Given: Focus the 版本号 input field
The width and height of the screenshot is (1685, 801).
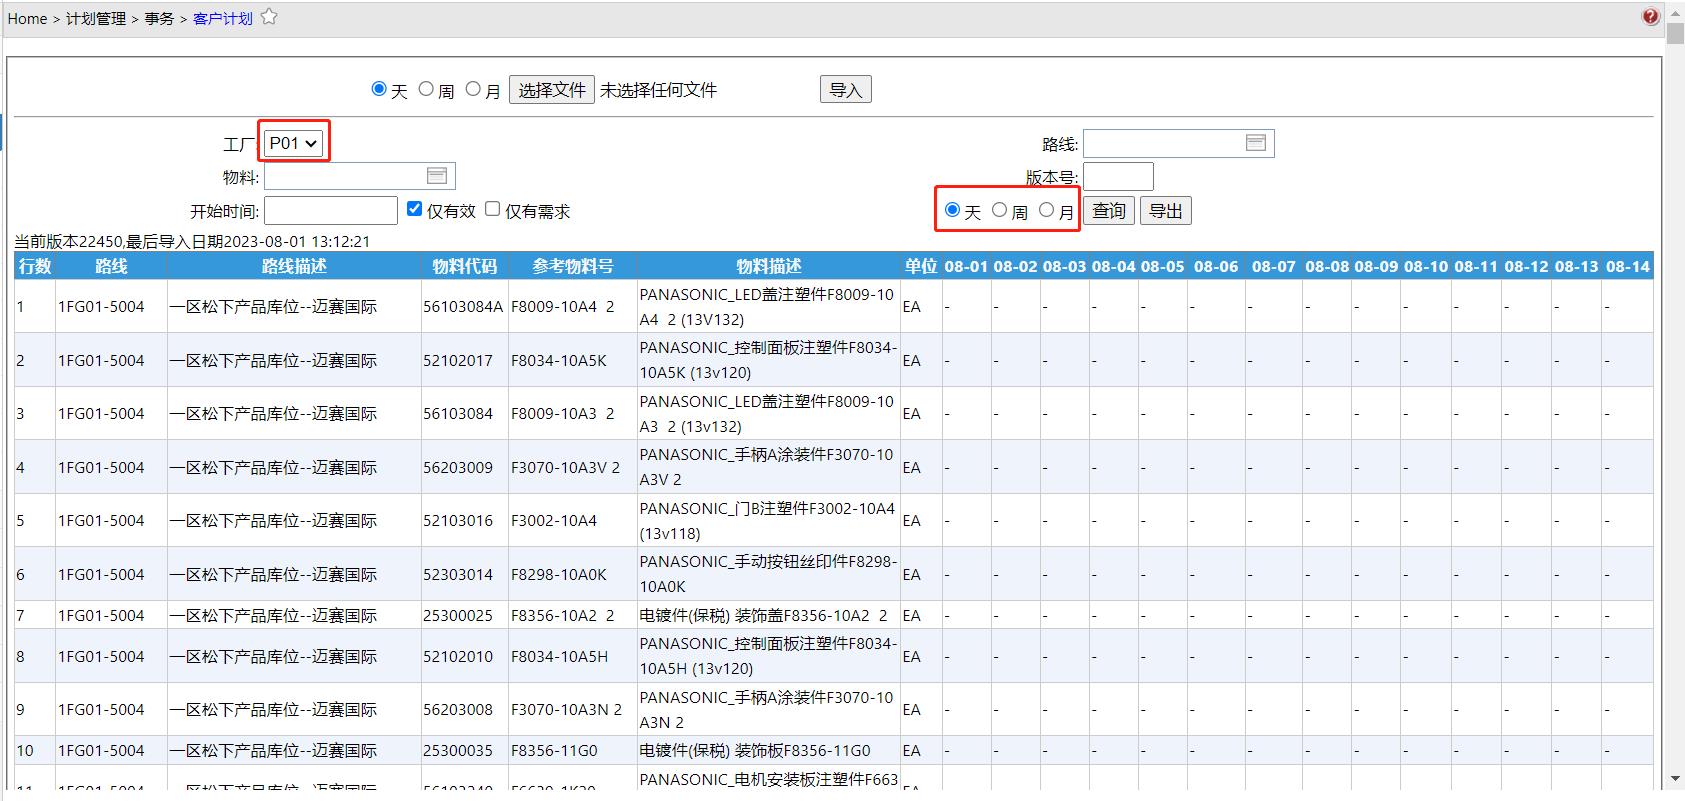Looking at the screenshot, I should pyautogui.click(x=1118, y=177).
